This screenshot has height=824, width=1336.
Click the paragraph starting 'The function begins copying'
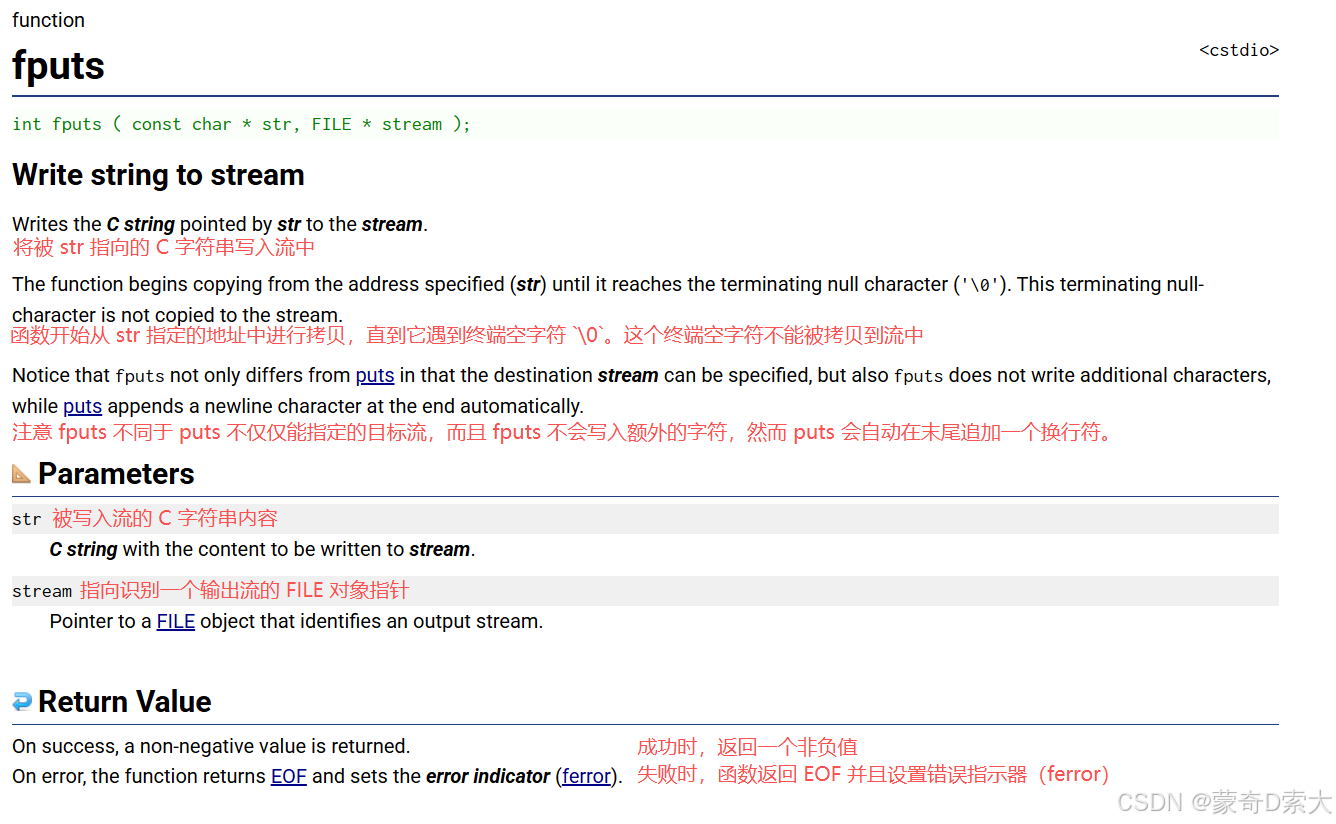coord(608,300)
